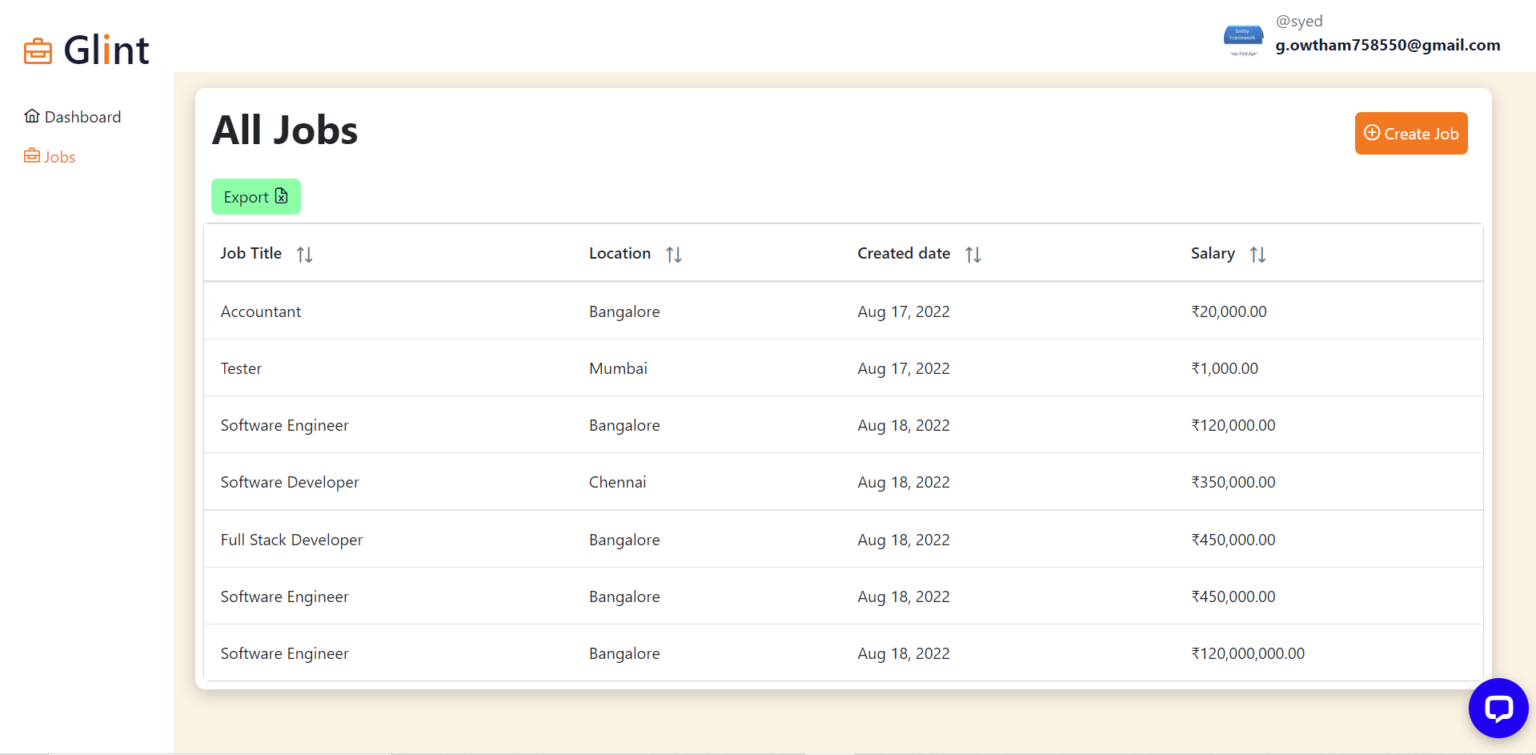The height and width of the screenshot is (755, 1536).
Task: Open Jobs in the sidebar menu
Action: 59,157
